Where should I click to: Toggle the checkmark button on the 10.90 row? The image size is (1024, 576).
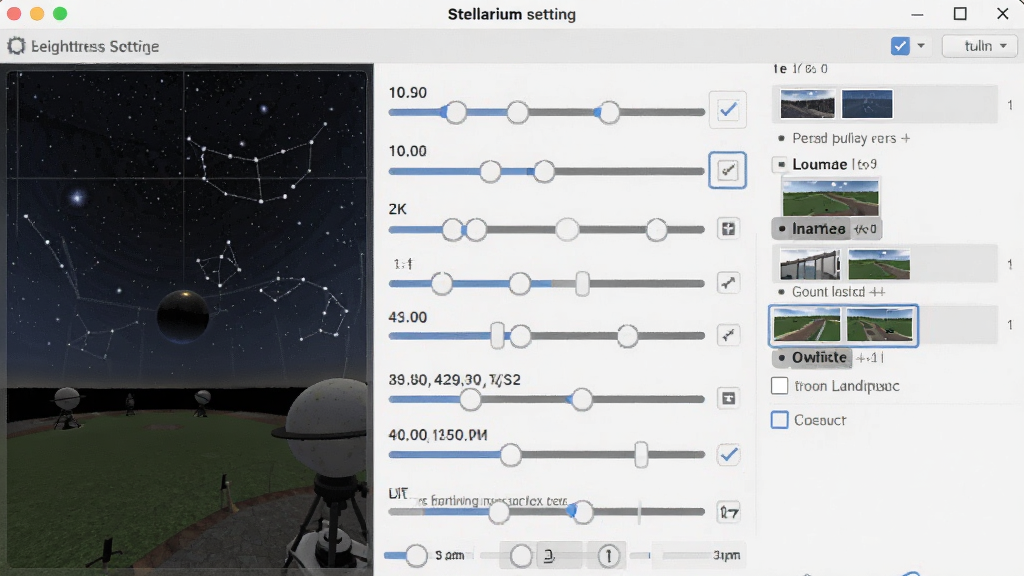click(x=728, y=110)
